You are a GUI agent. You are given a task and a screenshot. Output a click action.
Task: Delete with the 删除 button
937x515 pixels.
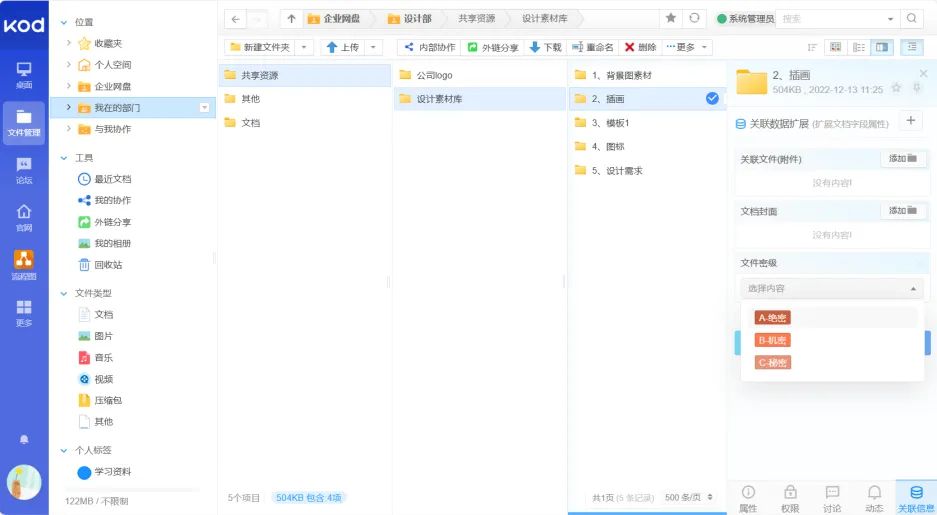640,47
